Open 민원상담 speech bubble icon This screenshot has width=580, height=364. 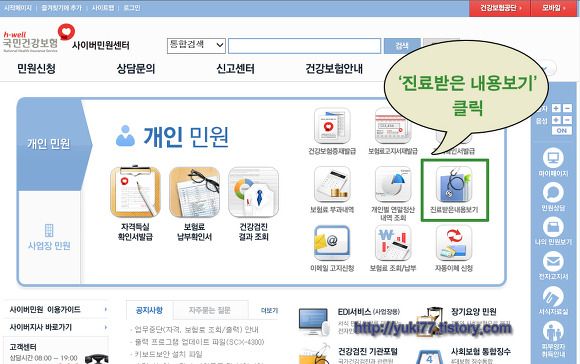pyautogui.click(x=553, y=193)
